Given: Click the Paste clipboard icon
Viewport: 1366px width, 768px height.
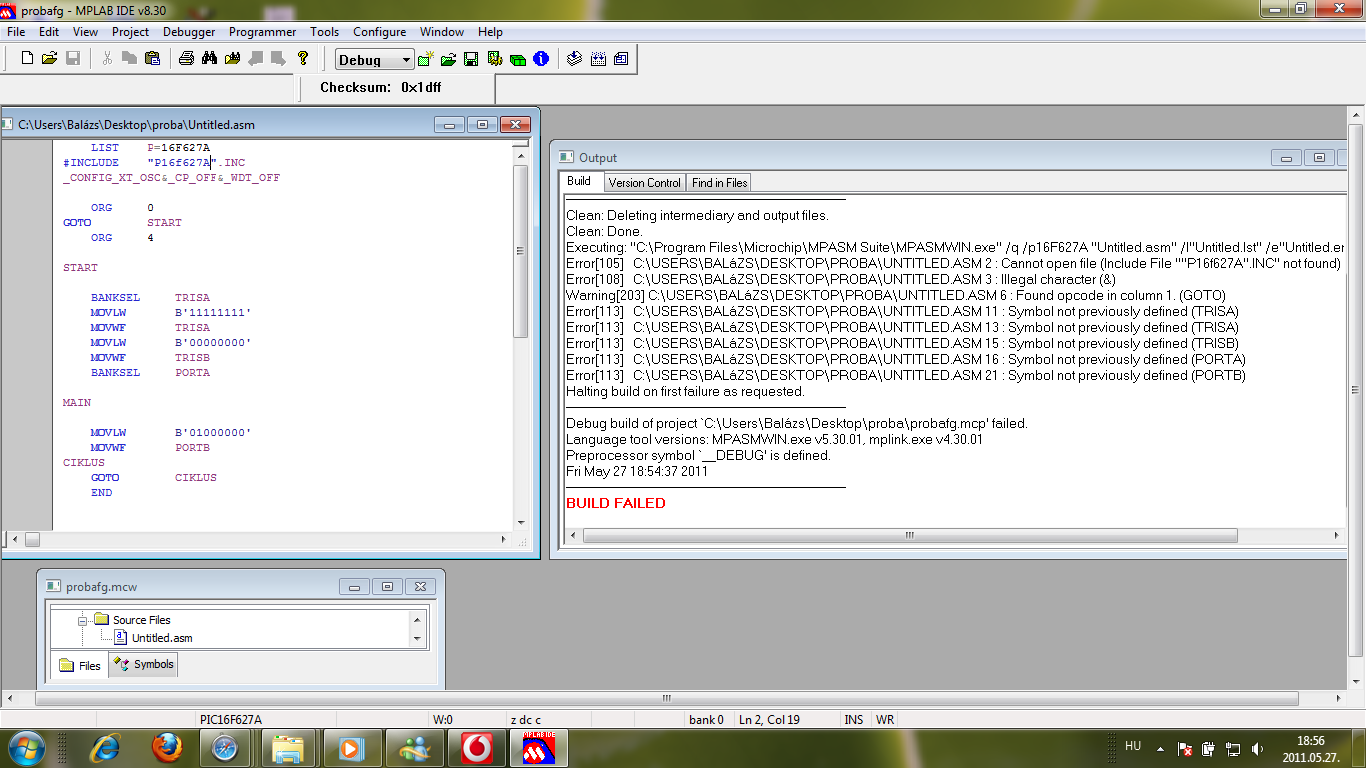Looking at the screenshot, I should tap(152, 59).
